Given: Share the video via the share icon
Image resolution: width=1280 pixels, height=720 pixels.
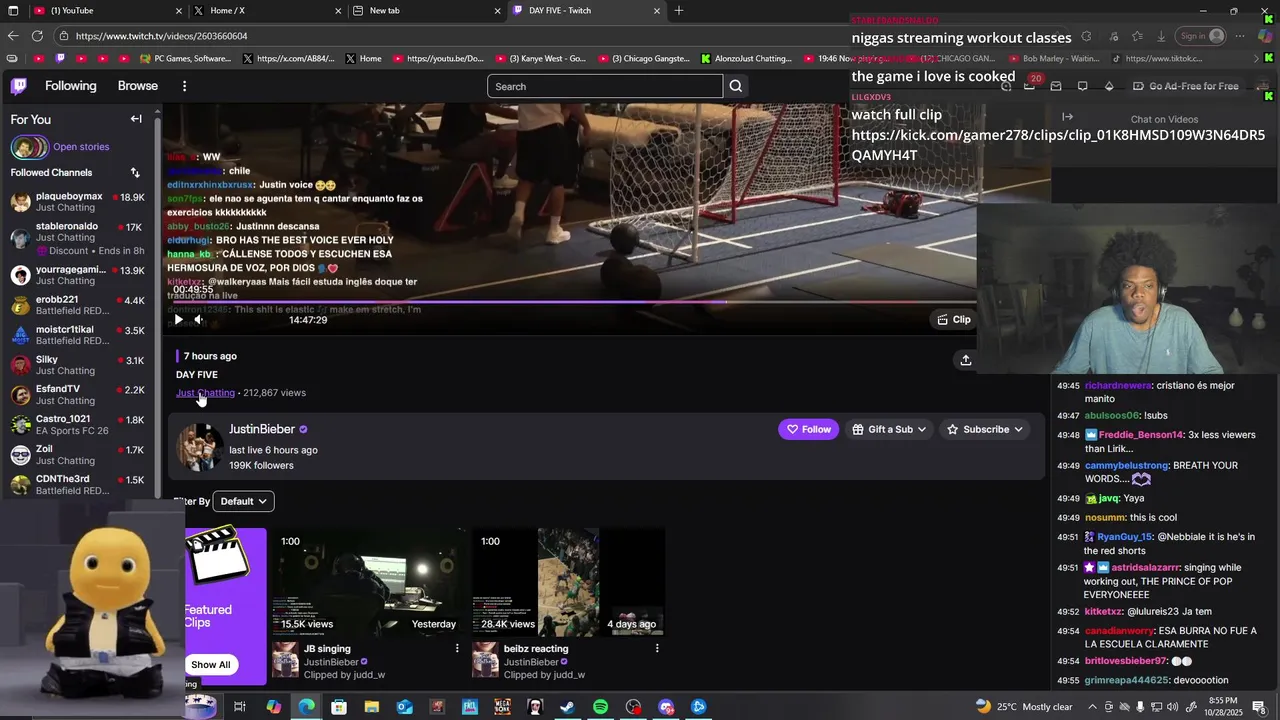Looking at the screenshot, I should [x=966, y=360].
